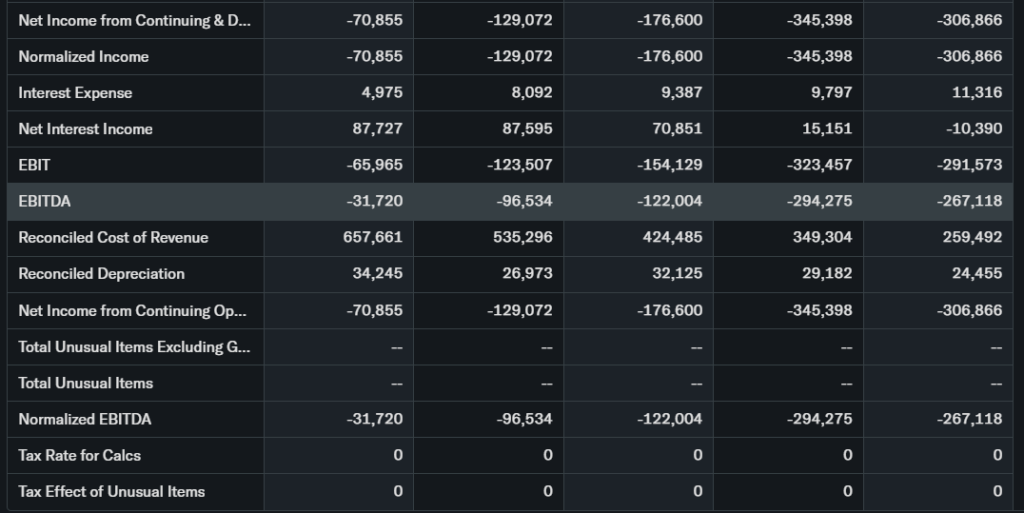
Task: Click the EBITDA row label
Action: point(45,201)
